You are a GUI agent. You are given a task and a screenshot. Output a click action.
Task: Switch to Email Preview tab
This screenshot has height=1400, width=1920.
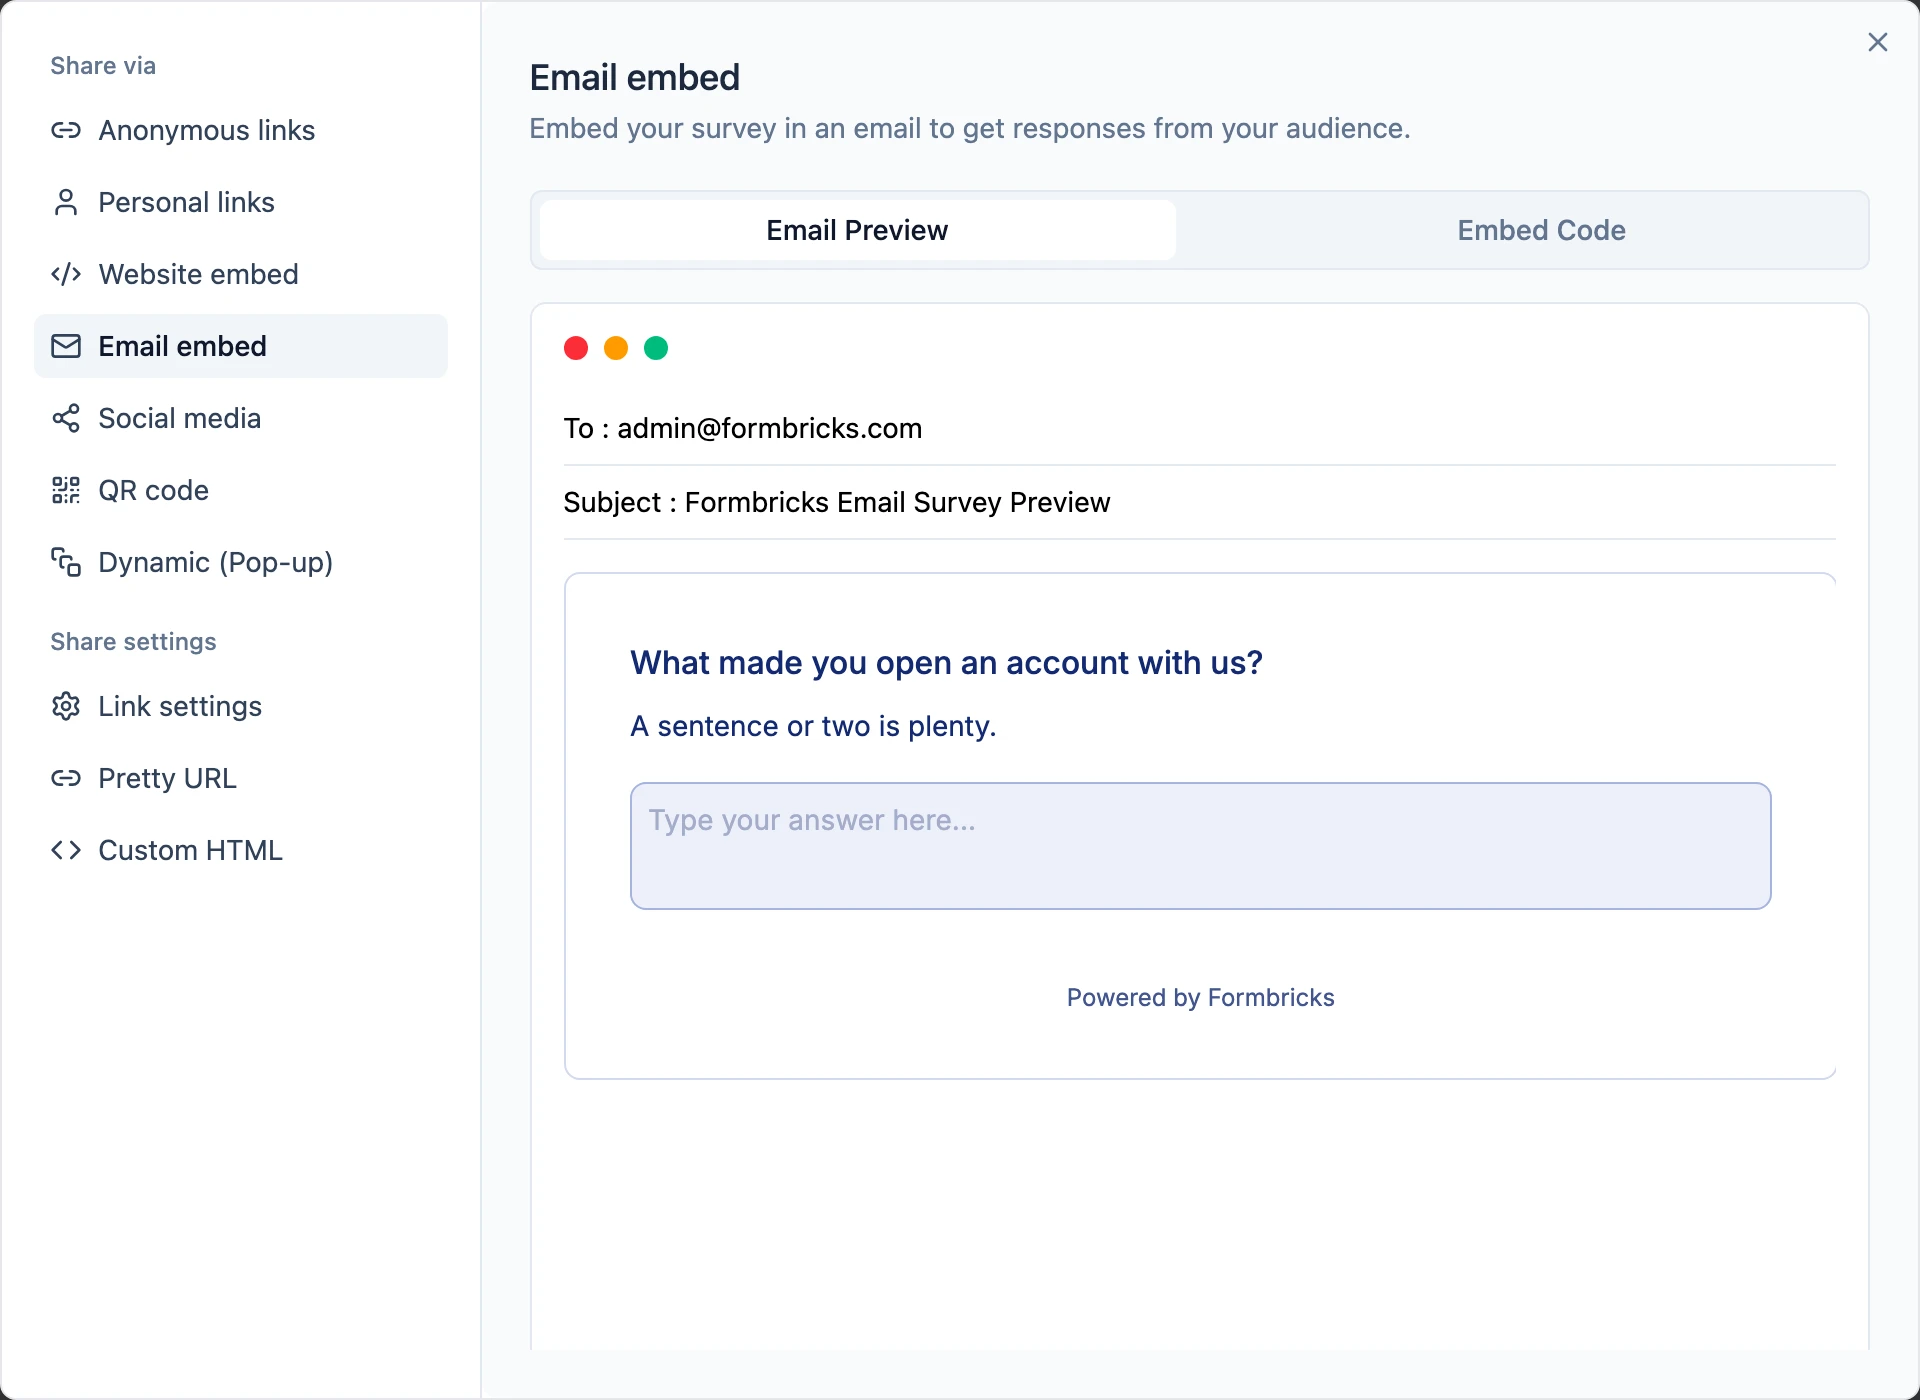[x=857, y=230]
